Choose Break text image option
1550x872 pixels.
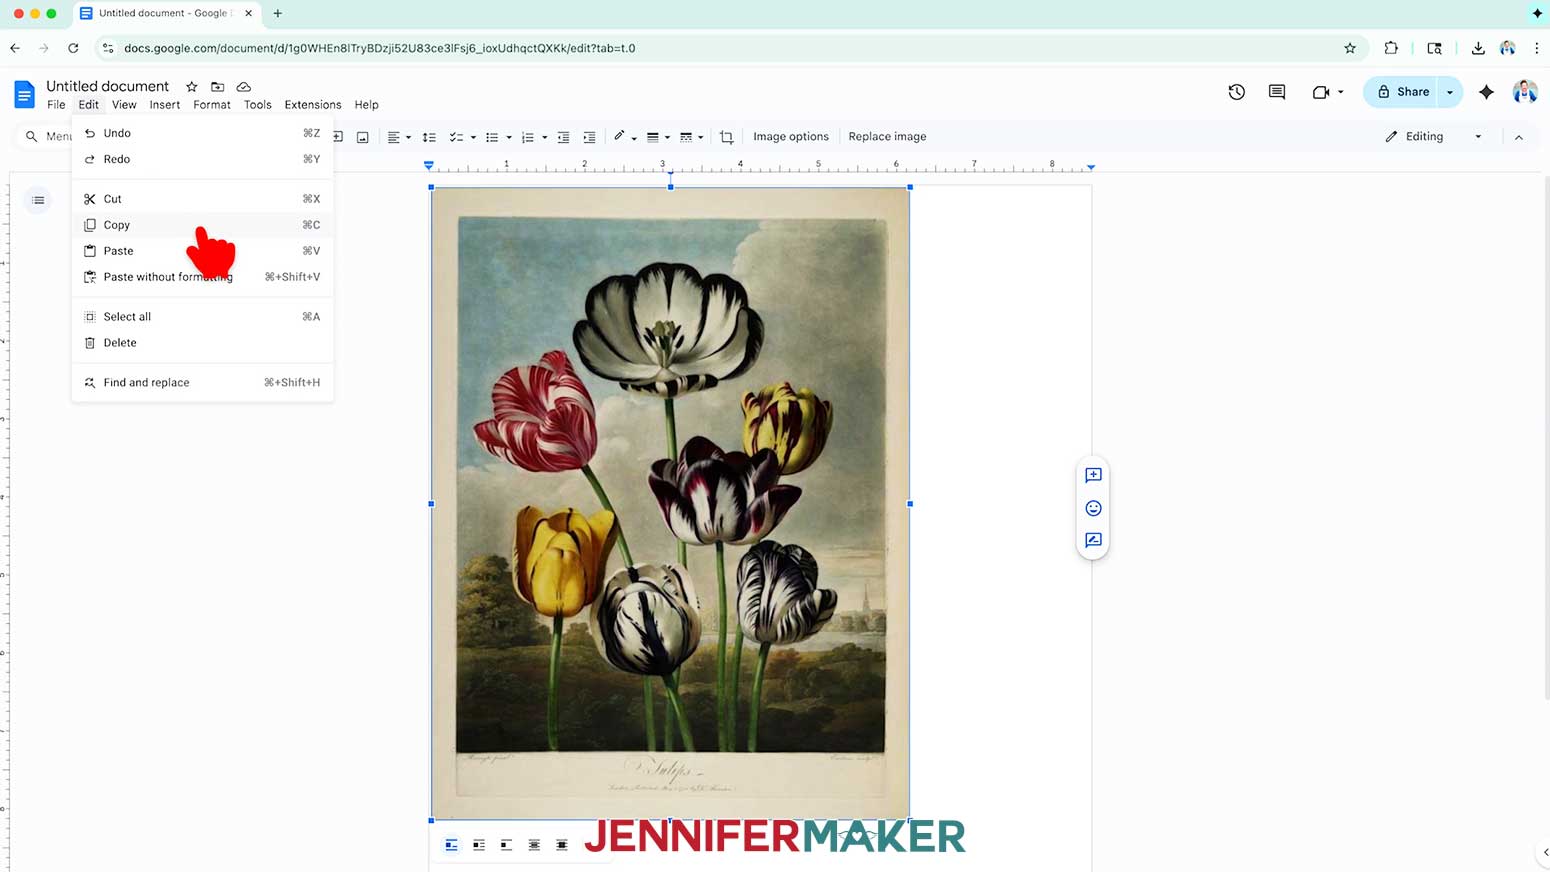[x=506, y=845]
